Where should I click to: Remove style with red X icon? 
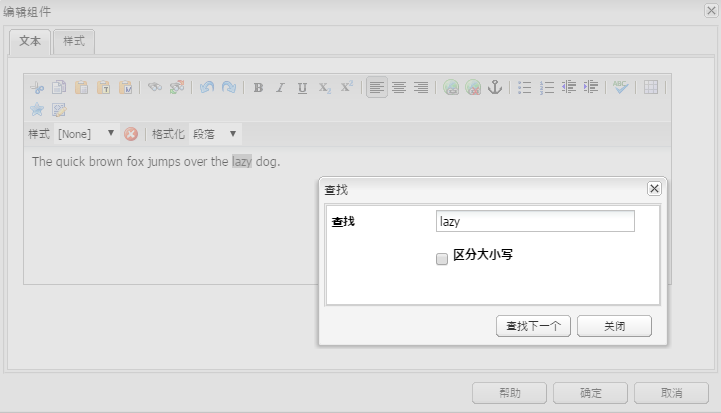pos(131,134)
